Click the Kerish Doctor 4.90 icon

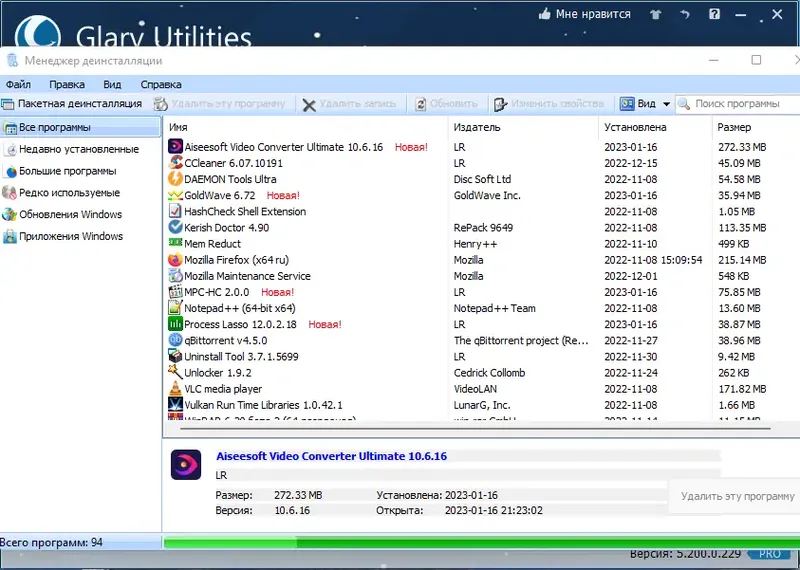point(175,228)
